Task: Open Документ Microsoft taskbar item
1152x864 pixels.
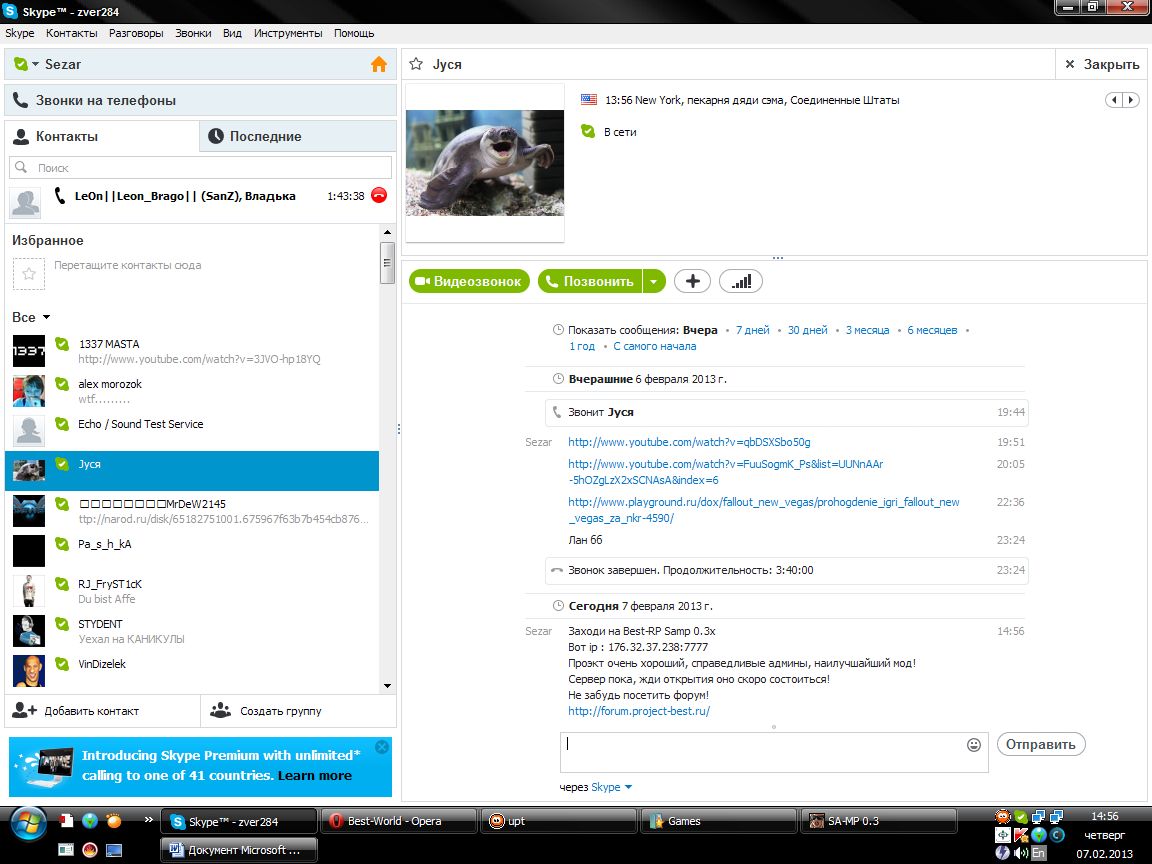Action: [x=239, y=850]
